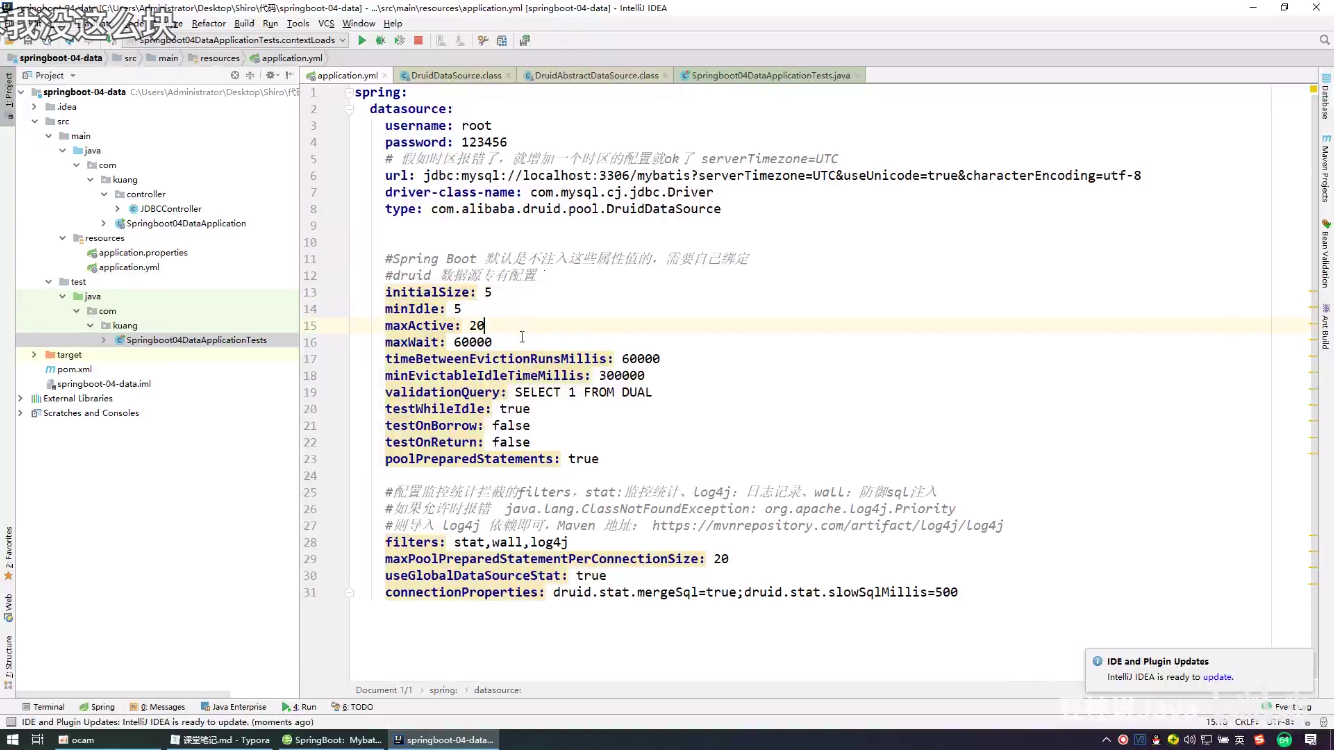Open the action center notification icon
1334x750 pixels.
1311,740
